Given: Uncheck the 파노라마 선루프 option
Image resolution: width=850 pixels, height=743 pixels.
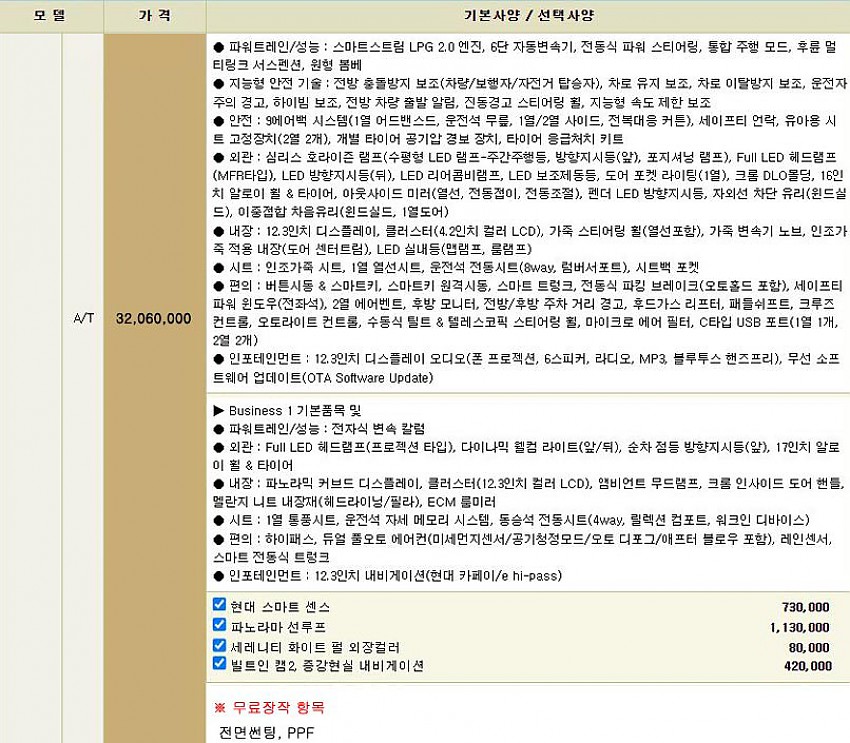Looking at the screenshot, I should (x=220, y=624).
